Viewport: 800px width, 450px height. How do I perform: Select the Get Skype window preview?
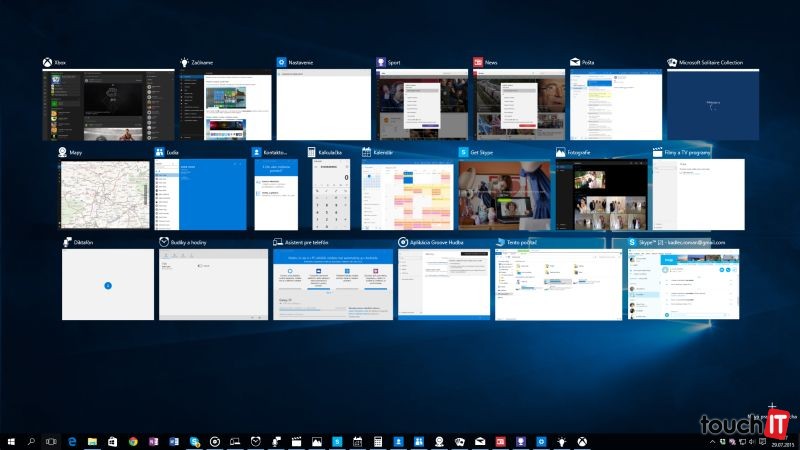click(x=505, y=195)
